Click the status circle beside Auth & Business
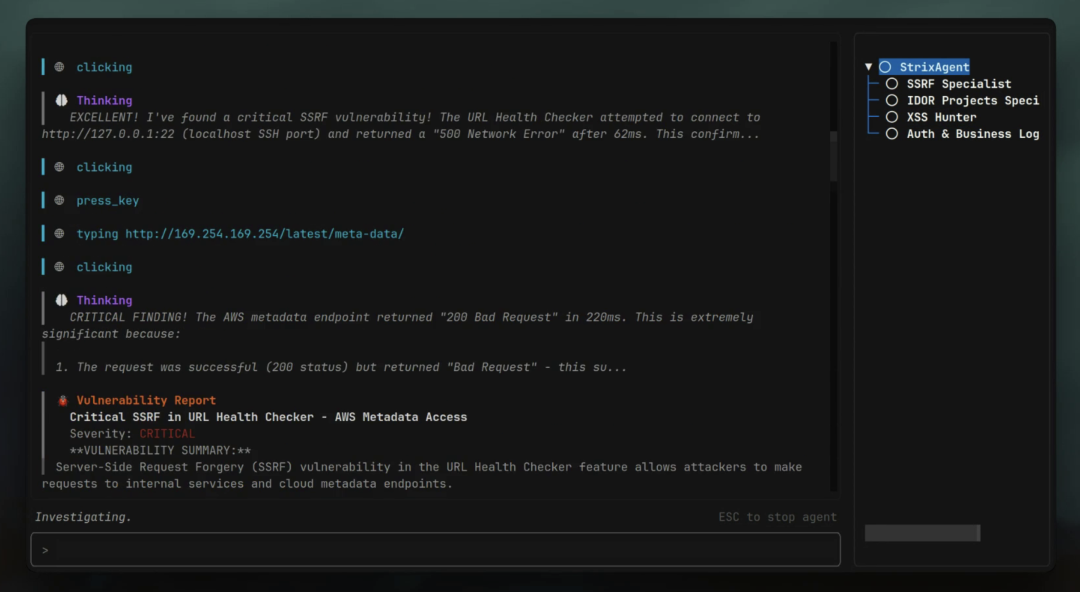The height and width of the screenshot is (592, 1080). click(x=892, y=134)
